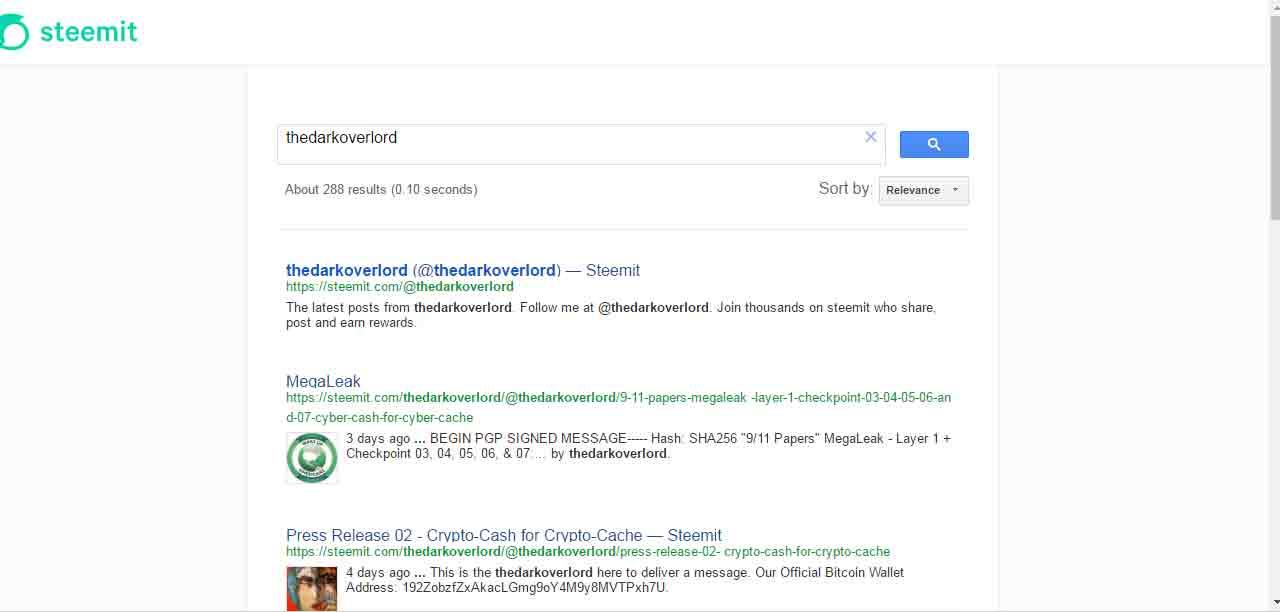The image size is (1280, 612).
Task: Click the Steemit logo icon
Action: pyautogui.click(x=13, y=32)
